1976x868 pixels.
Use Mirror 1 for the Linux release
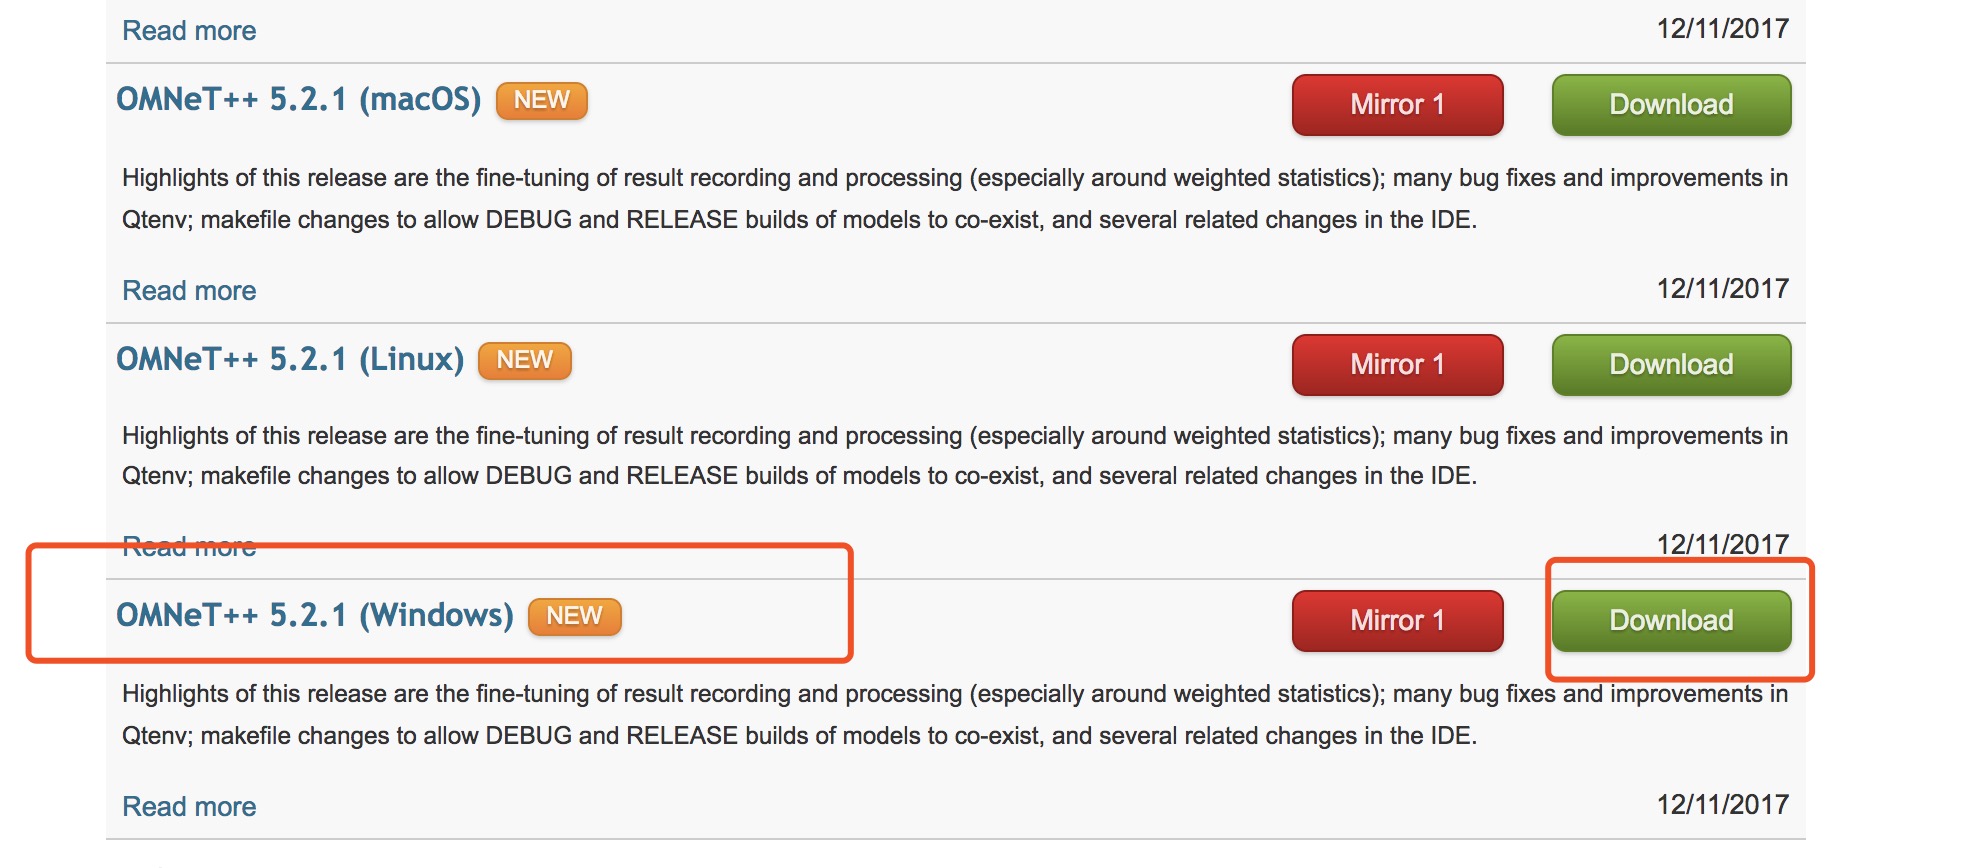[x=1397, y=365]
